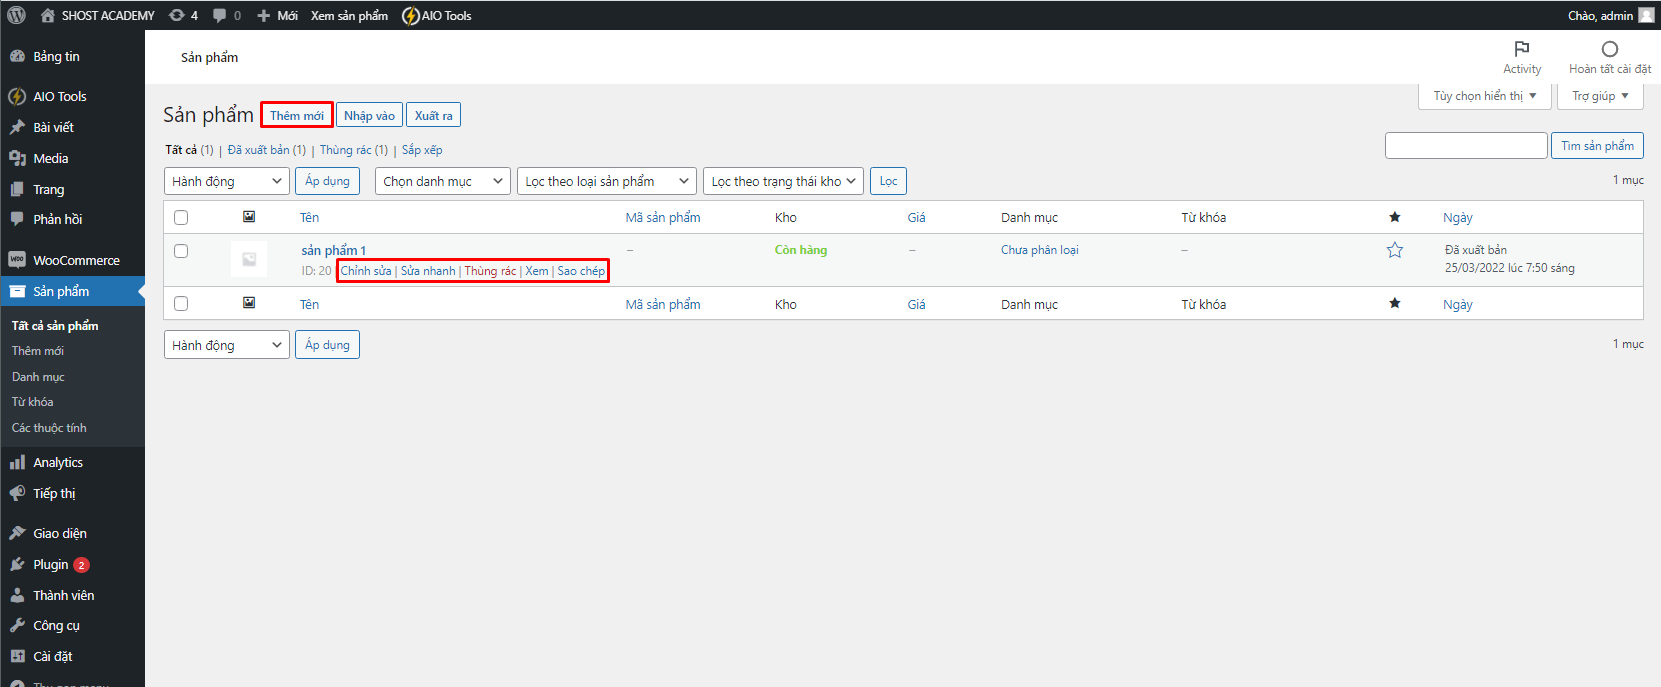The height and width of the screenshot is (687, 1661).
Task: Open Danh mục submenu item
Action: (x=38, y=377)
